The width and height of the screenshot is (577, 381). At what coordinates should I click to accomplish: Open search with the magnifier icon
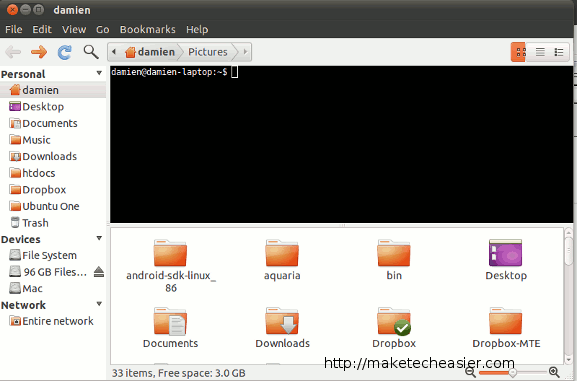click(x=91, y=52)
